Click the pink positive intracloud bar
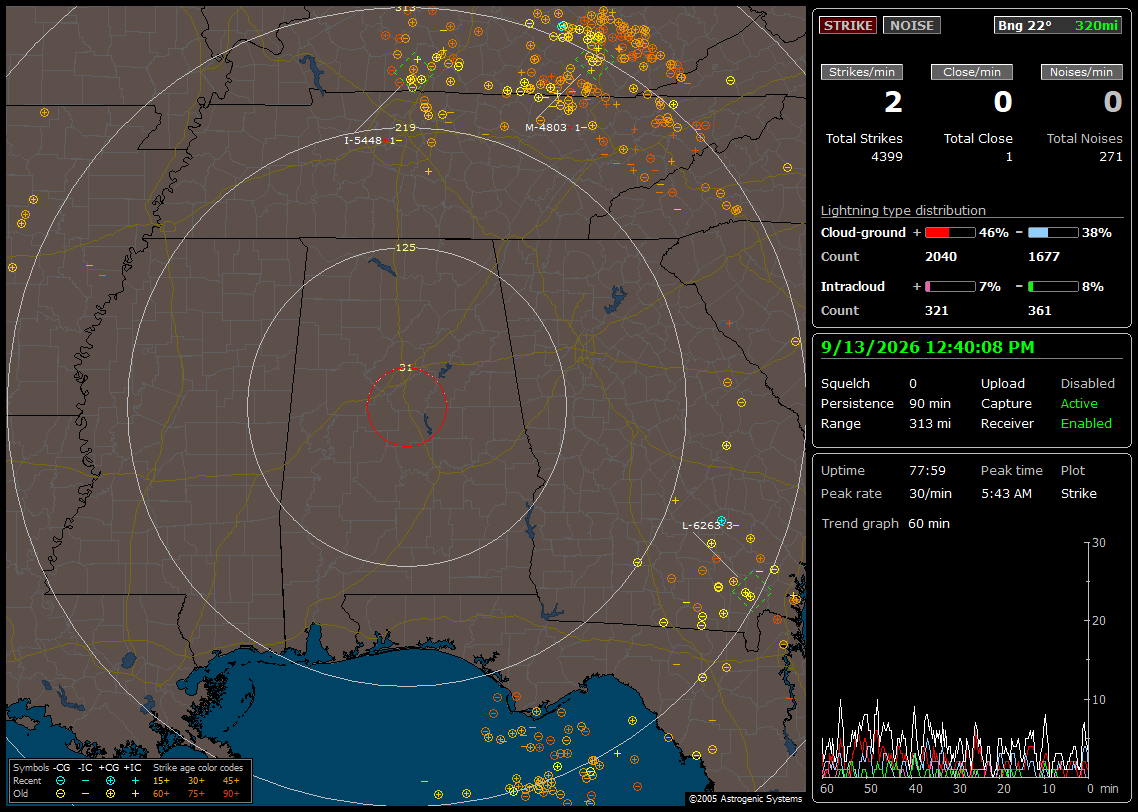 [950, 287]
